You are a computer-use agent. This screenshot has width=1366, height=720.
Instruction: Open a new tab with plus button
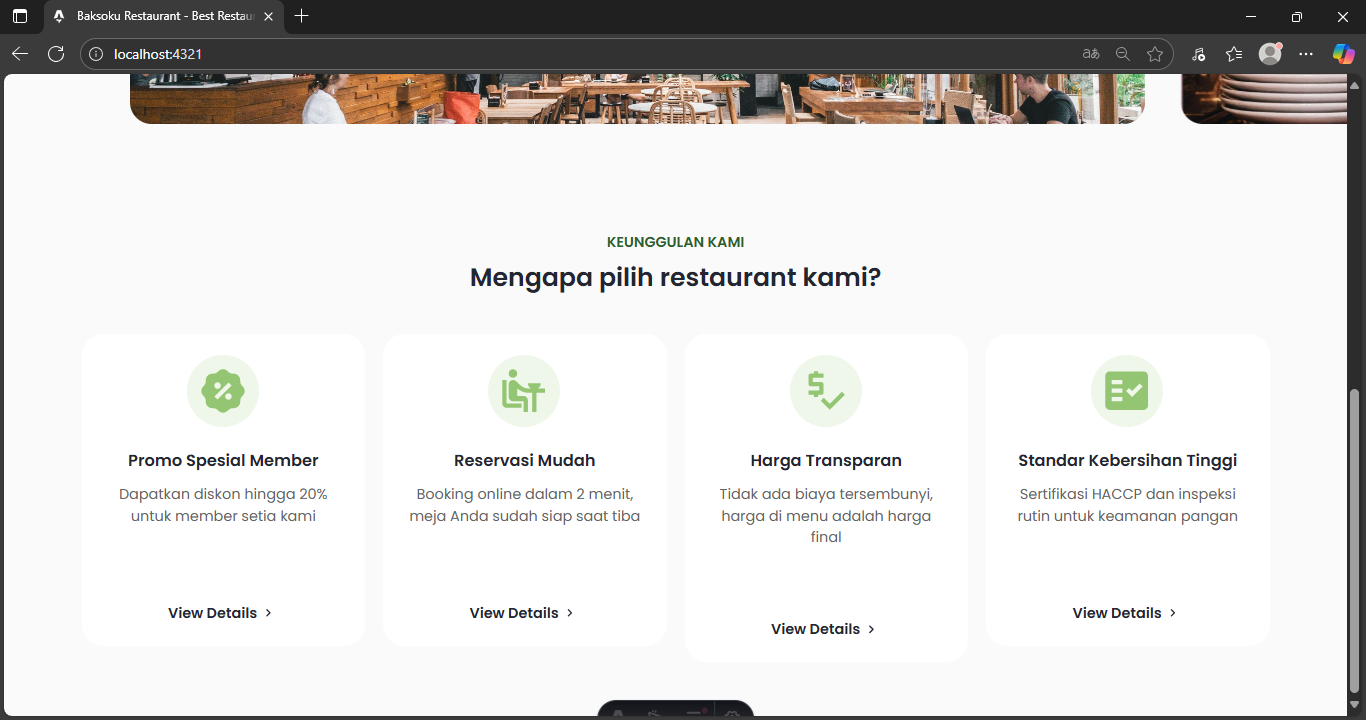(x=302, y=16)
